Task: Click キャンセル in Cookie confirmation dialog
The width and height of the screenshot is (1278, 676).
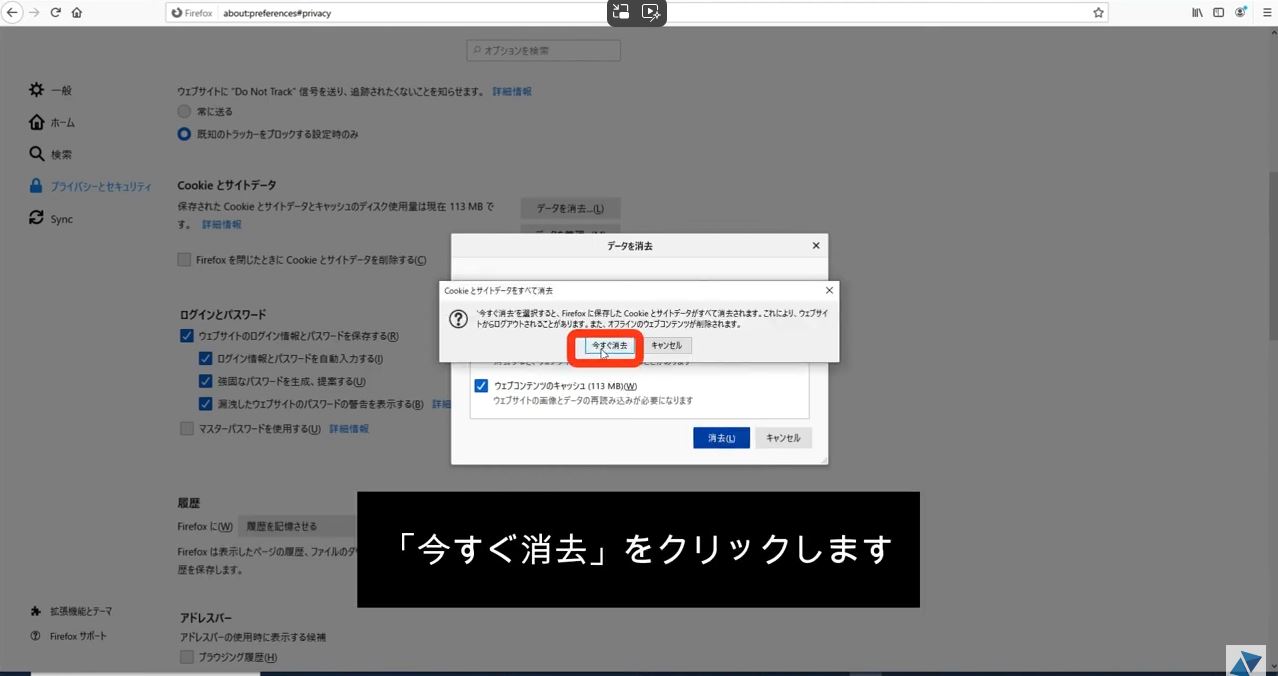Action: click(x=666, y=345)
